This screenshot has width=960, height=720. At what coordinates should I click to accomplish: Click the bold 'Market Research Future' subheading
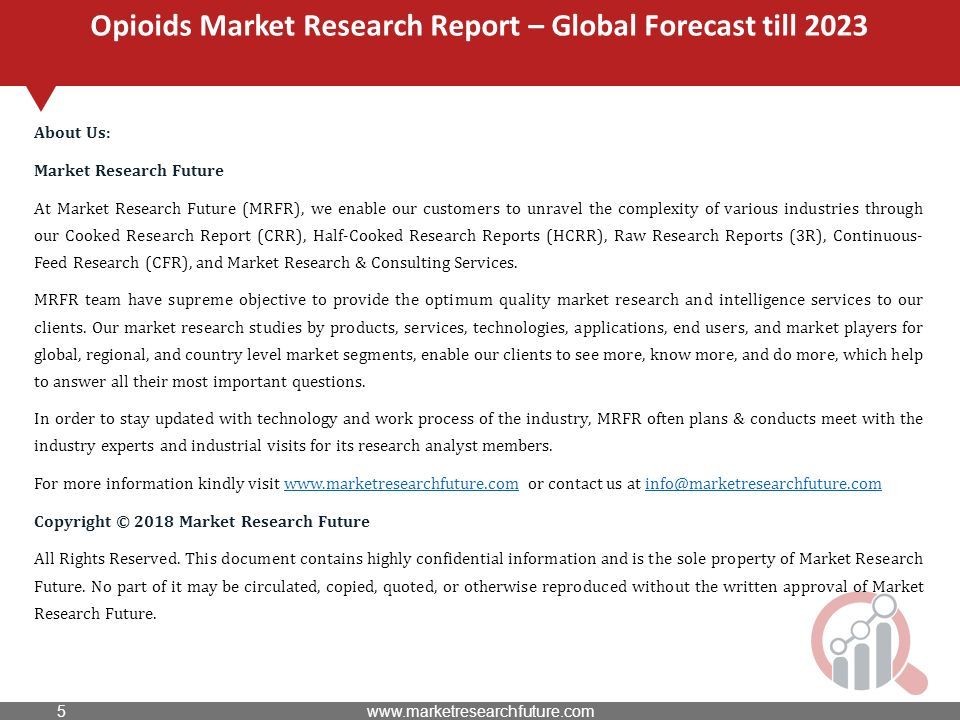click(x=129, y=171)
